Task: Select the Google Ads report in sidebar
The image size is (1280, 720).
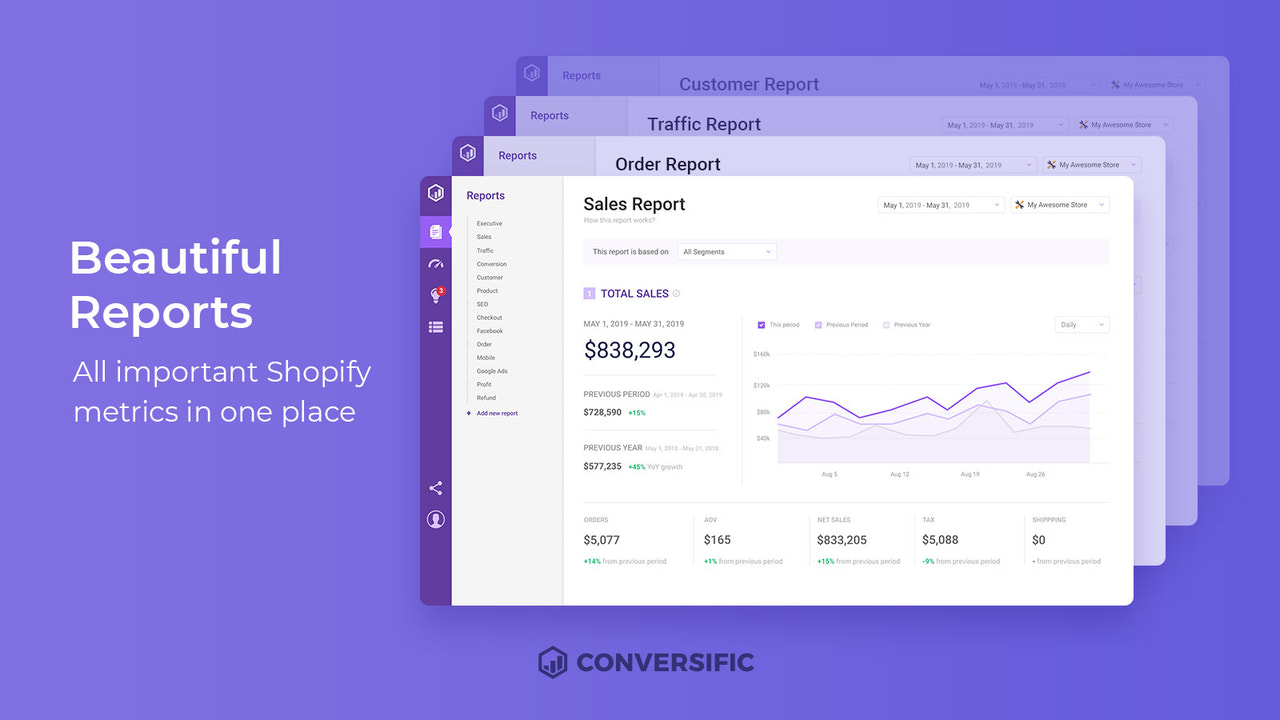Action: [x=491, y=371]
